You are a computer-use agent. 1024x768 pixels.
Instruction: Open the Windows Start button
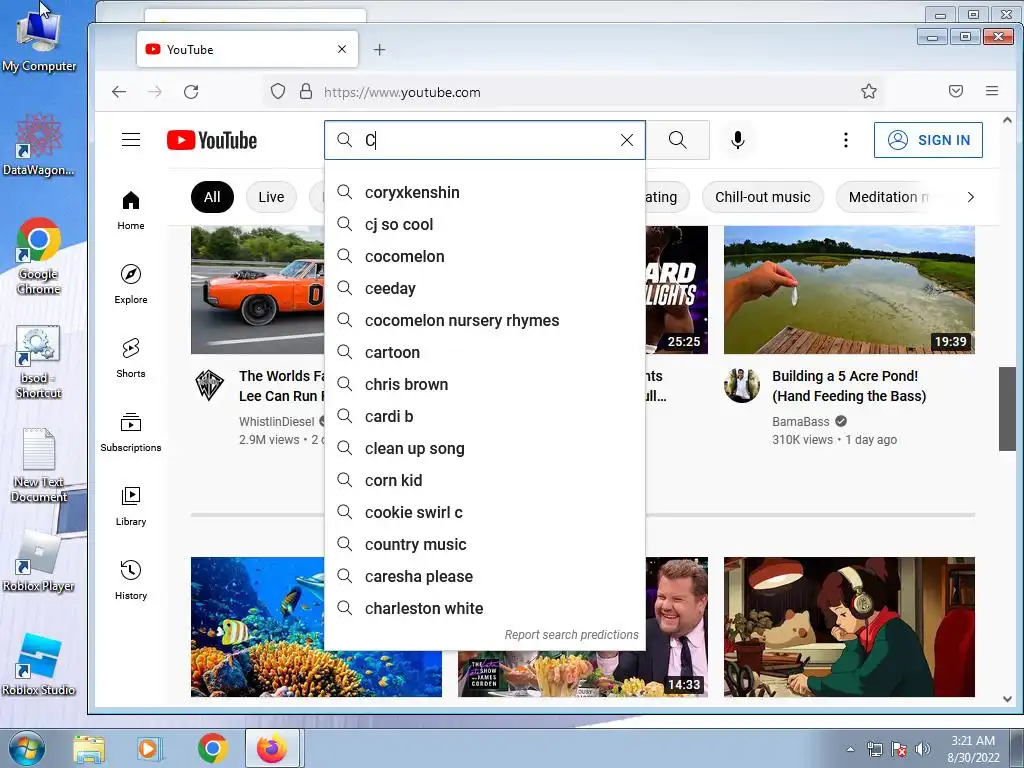[27, 748]
